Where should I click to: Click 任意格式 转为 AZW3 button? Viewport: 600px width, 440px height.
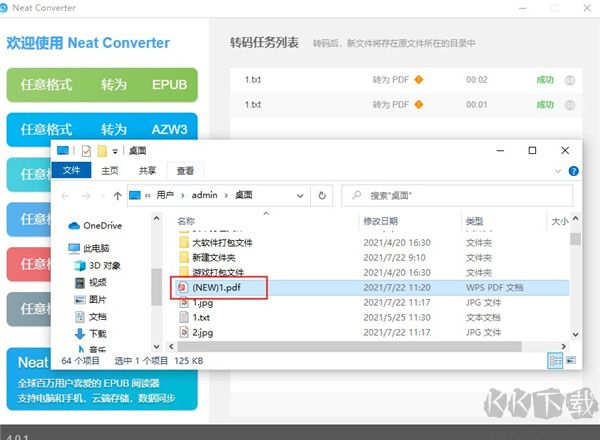point(102,129)
